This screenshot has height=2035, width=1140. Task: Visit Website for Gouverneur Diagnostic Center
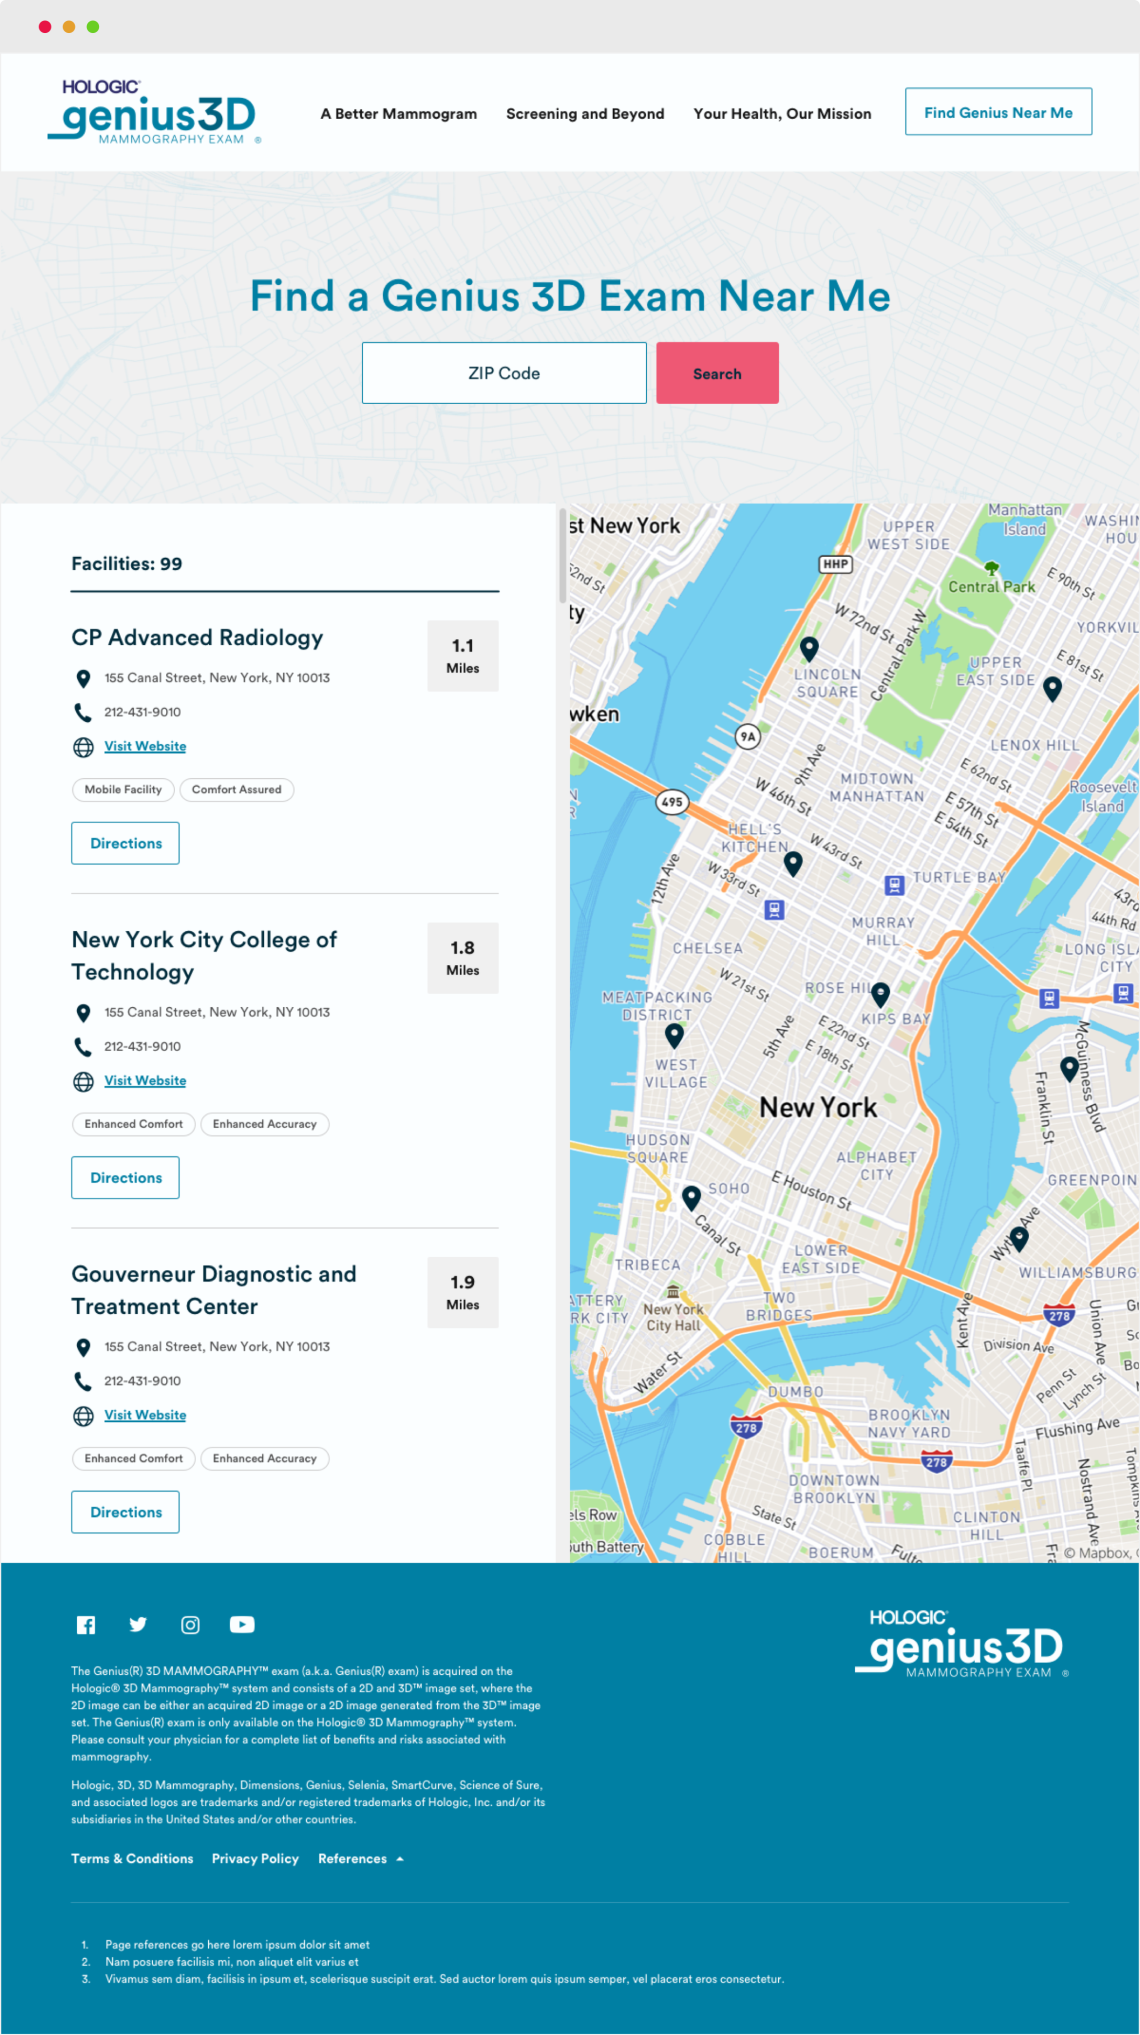145,1415
